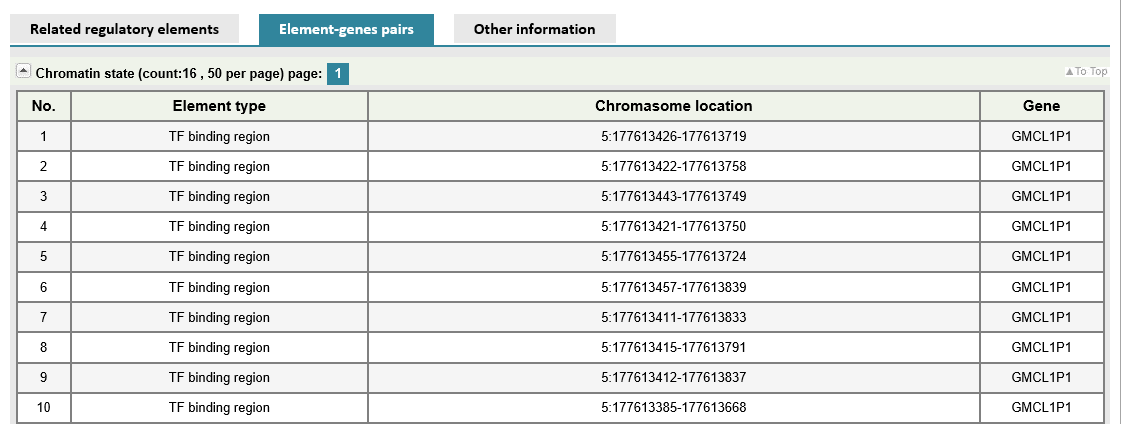Click GMCL1P1 gene in row 6
1123x424 pixels.
pos(1041,287)
